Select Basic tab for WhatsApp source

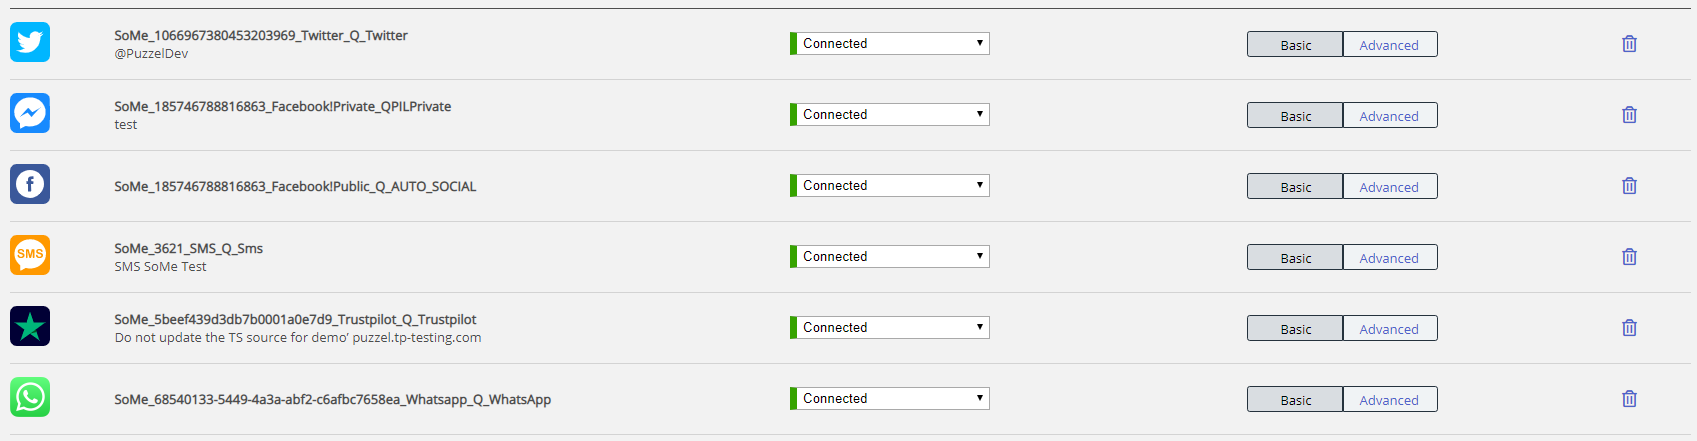1295,400
